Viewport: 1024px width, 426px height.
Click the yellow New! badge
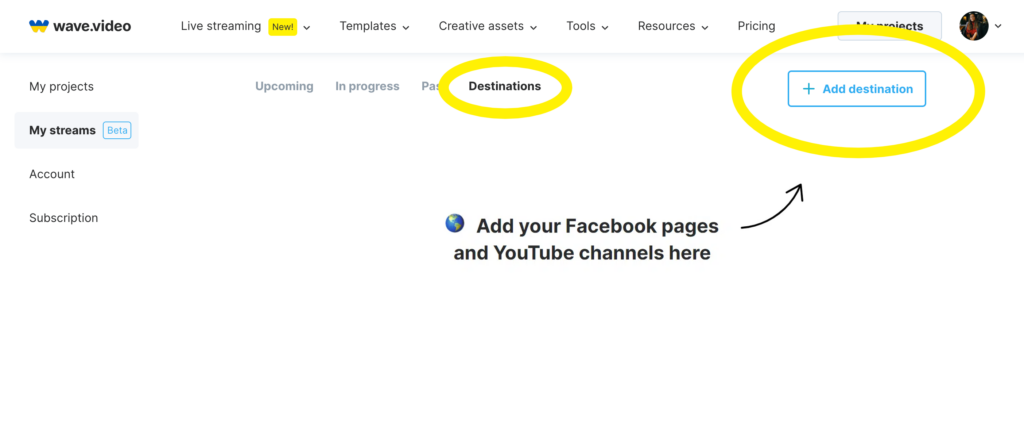[282, 26]
